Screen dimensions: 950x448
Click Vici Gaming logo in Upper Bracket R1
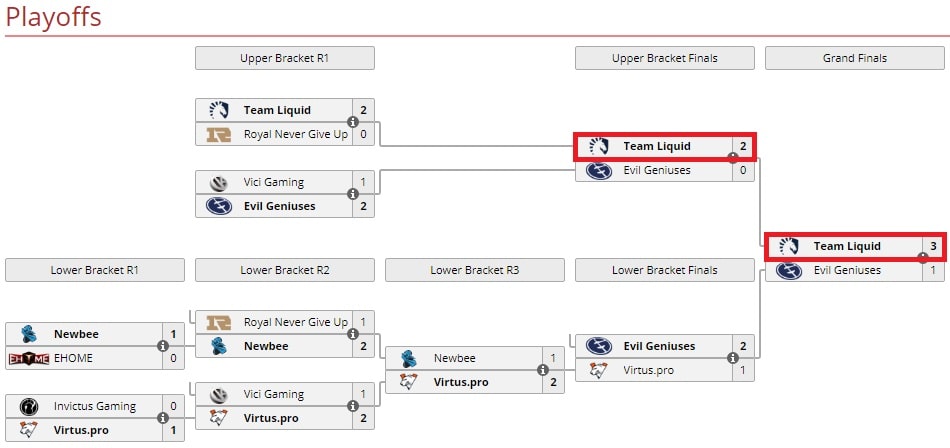tap(219, 182)
